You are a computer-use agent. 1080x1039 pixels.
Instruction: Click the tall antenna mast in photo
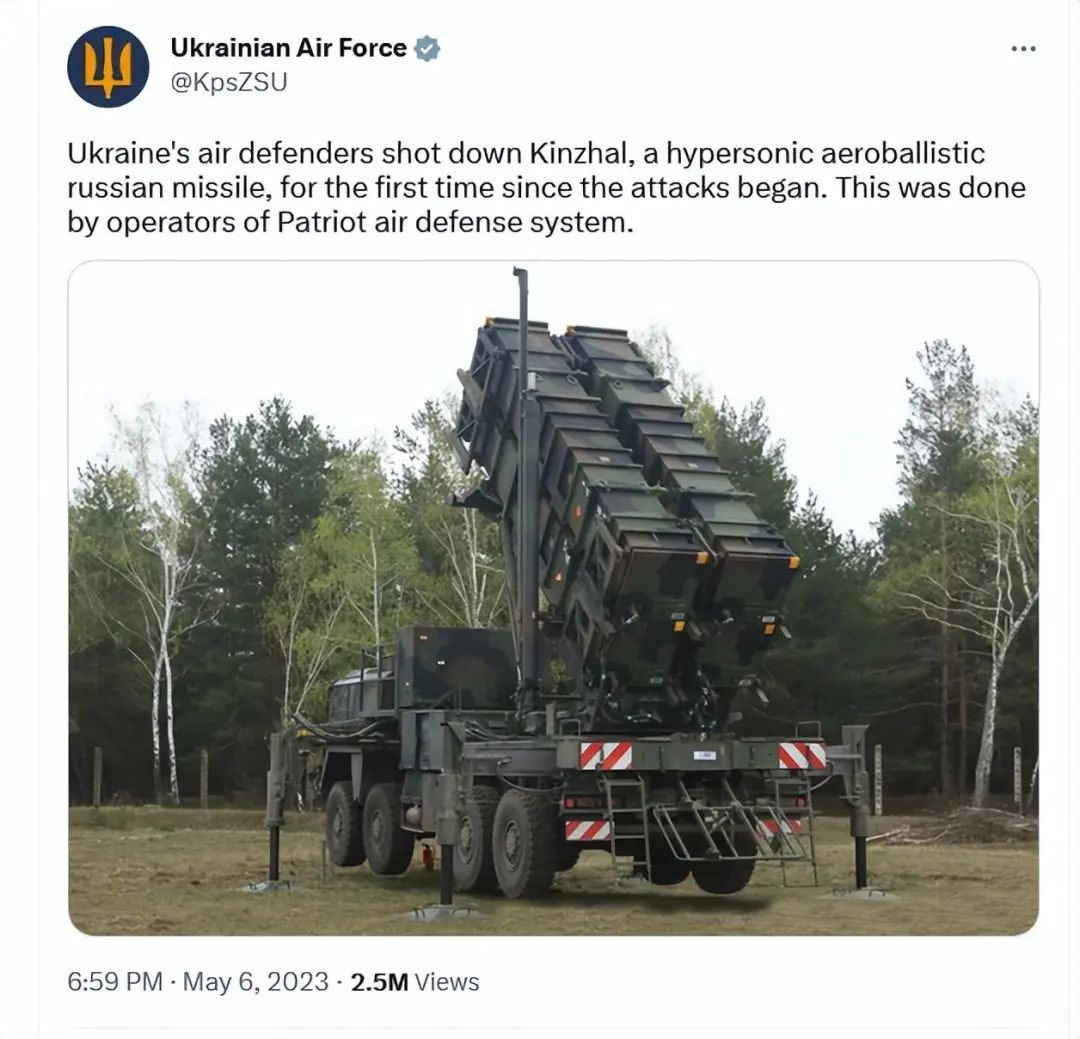[x=526, y=496]
